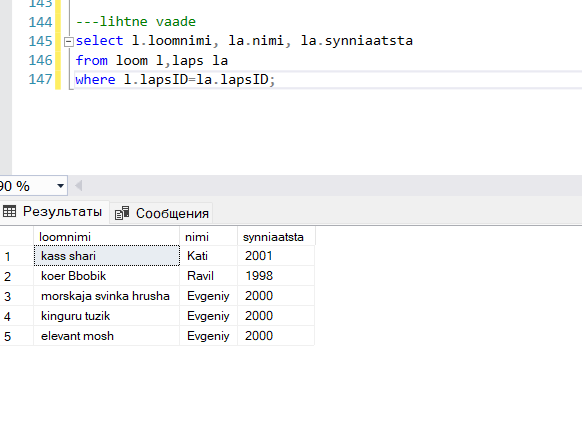Click the messages tab icon
The image size is (582, 442).
(x=122, y=213)
